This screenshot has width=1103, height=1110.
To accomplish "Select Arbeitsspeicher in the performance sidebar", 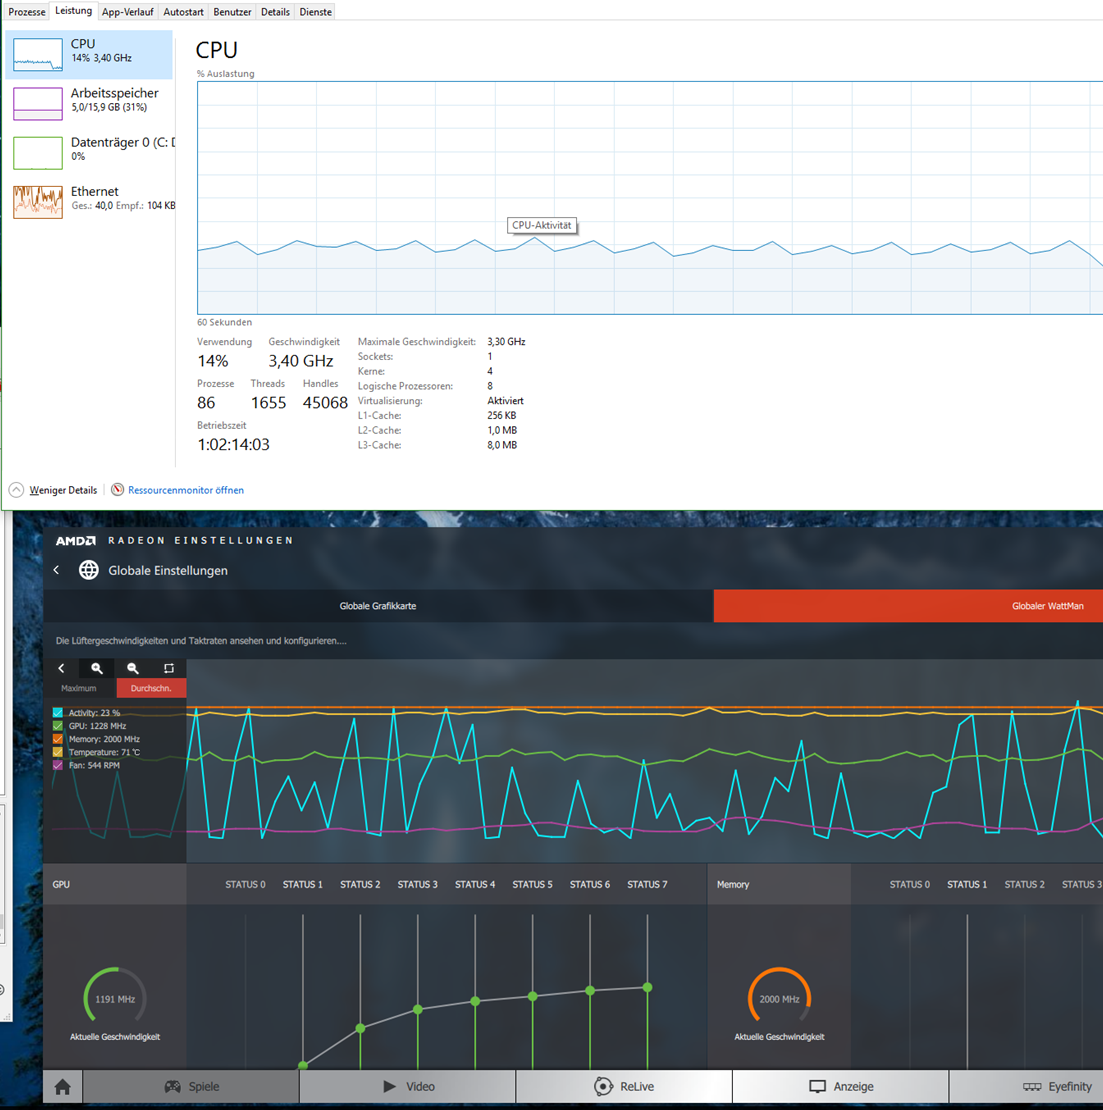I will 89,103.
